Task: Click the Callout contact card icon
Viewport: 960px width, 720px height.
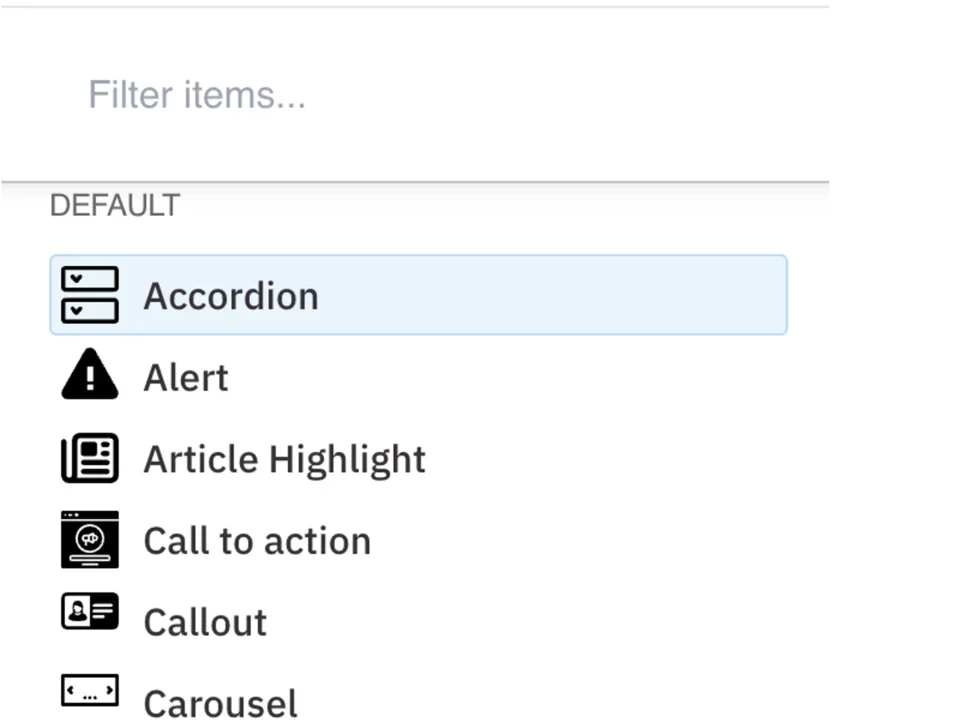Action: pos(90,612)
